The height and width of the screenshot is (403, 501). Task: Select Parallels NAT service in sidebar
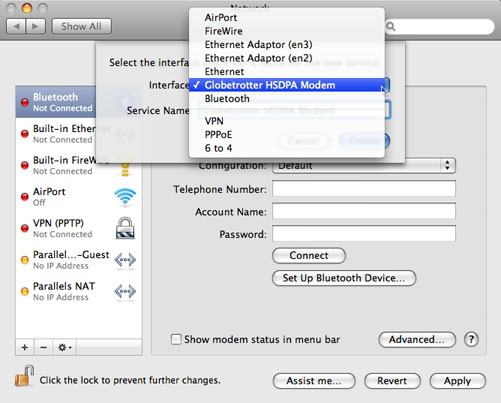pos(79,291)
